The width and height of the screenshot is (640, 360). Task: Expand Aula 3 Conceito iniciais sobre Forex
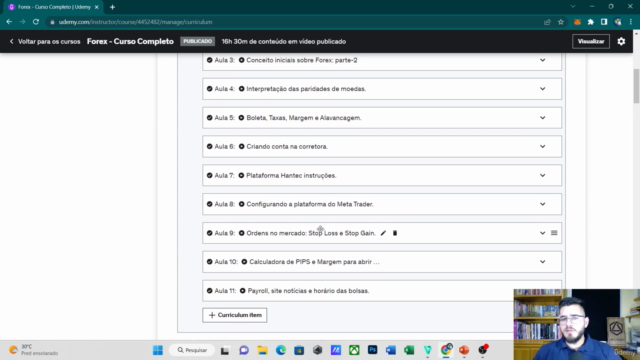(x=542, y=60)
